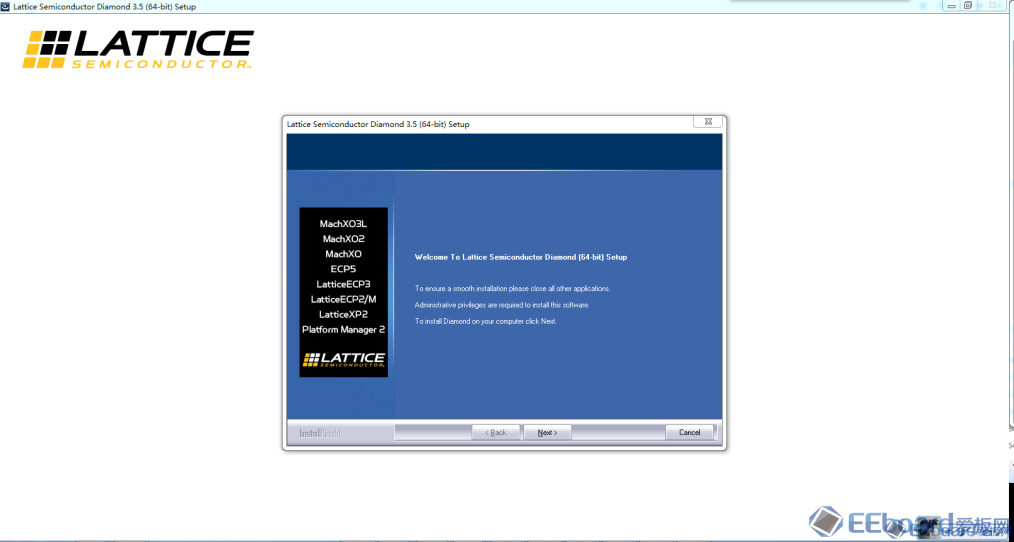This screenshot has height=542, width=1014.
Task: Minimize the outer setup window
Action: pyautogui.click(x=949, y=6)
